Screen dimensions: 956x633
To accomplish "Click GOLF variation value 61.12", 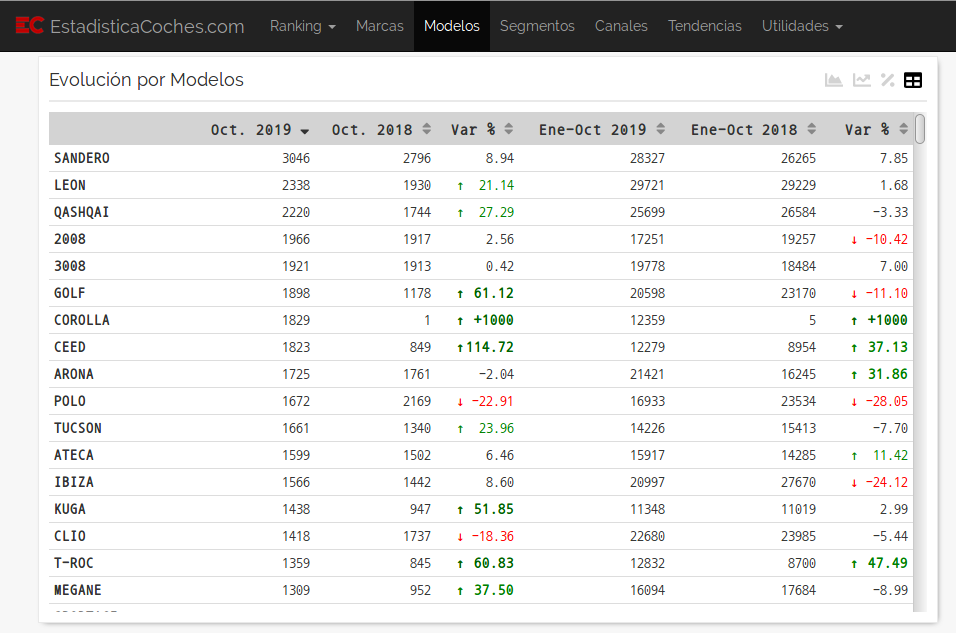I will coord(494,293).
